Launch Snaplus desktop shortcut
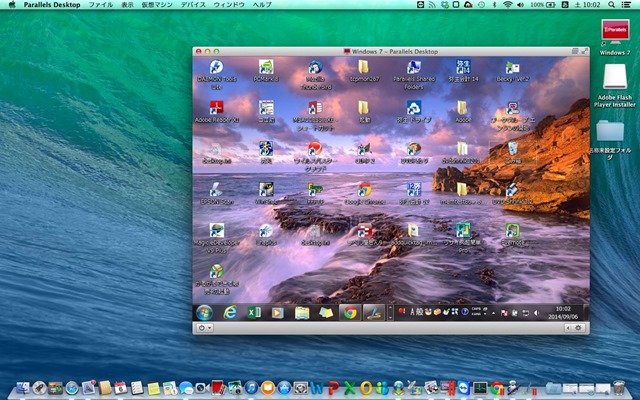 pos(266,234)
